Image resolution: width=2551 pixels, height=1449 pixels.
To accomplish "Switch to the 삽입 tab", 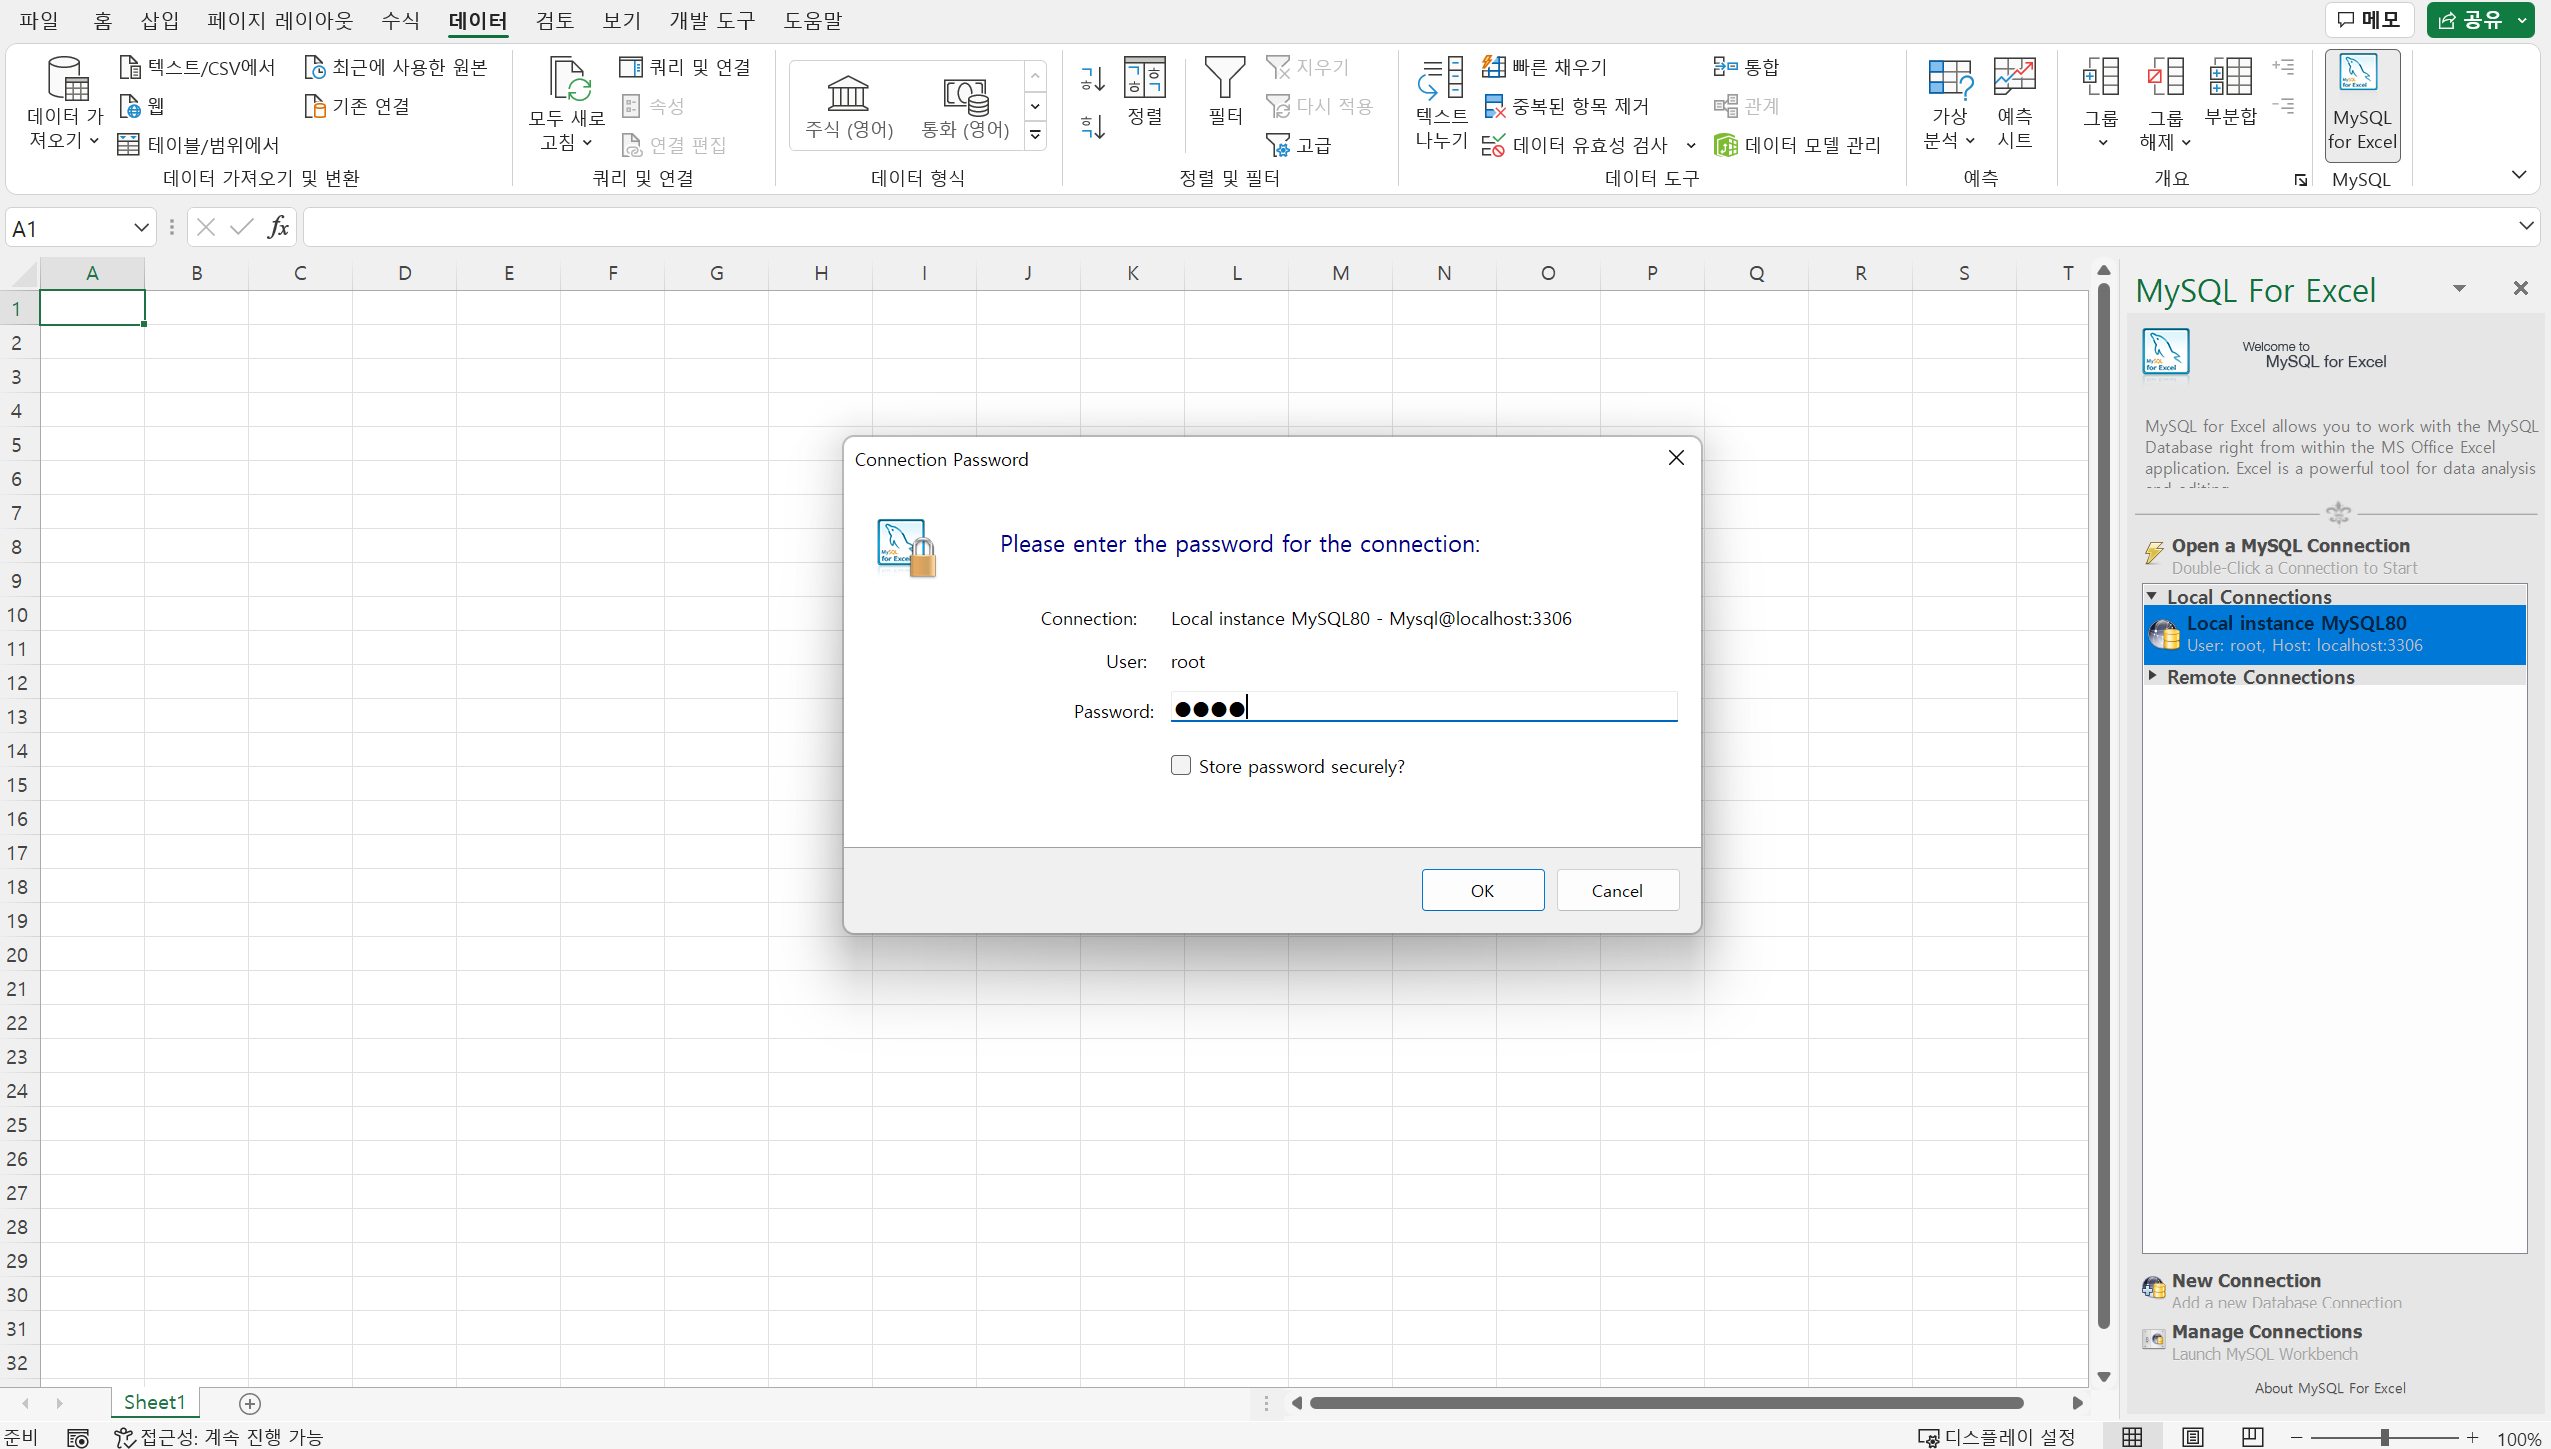I will tap(160, 20).
